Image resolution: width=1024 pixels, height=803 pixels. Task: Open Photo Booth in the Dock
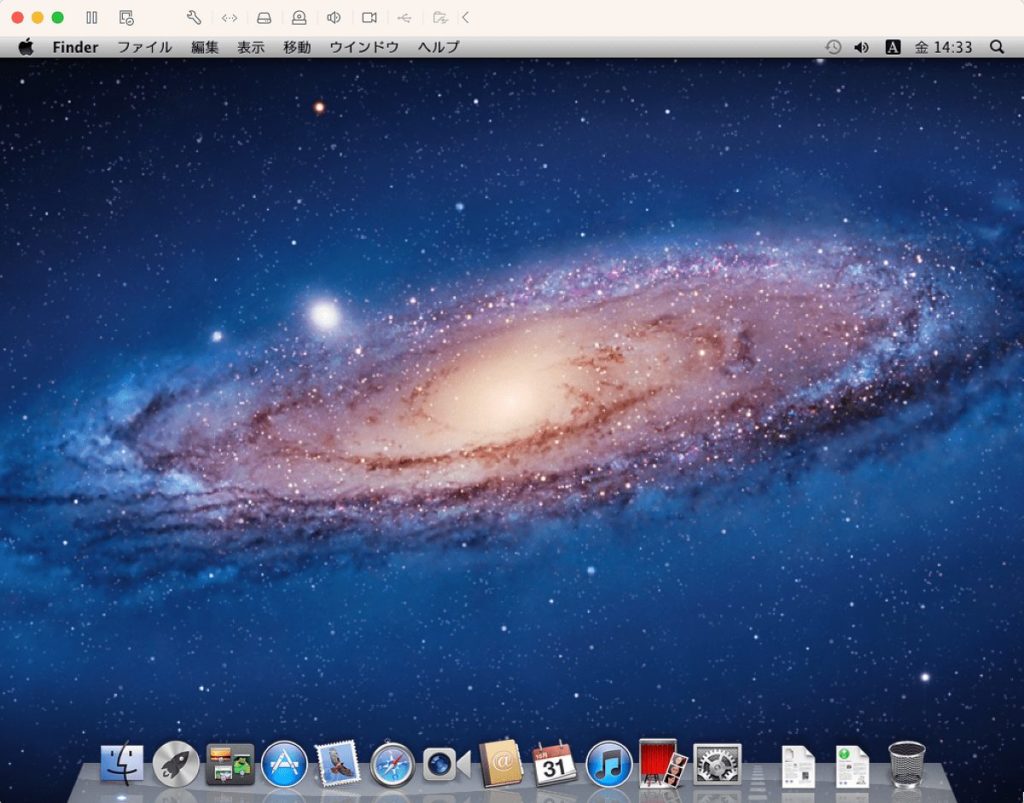[663, 763]
